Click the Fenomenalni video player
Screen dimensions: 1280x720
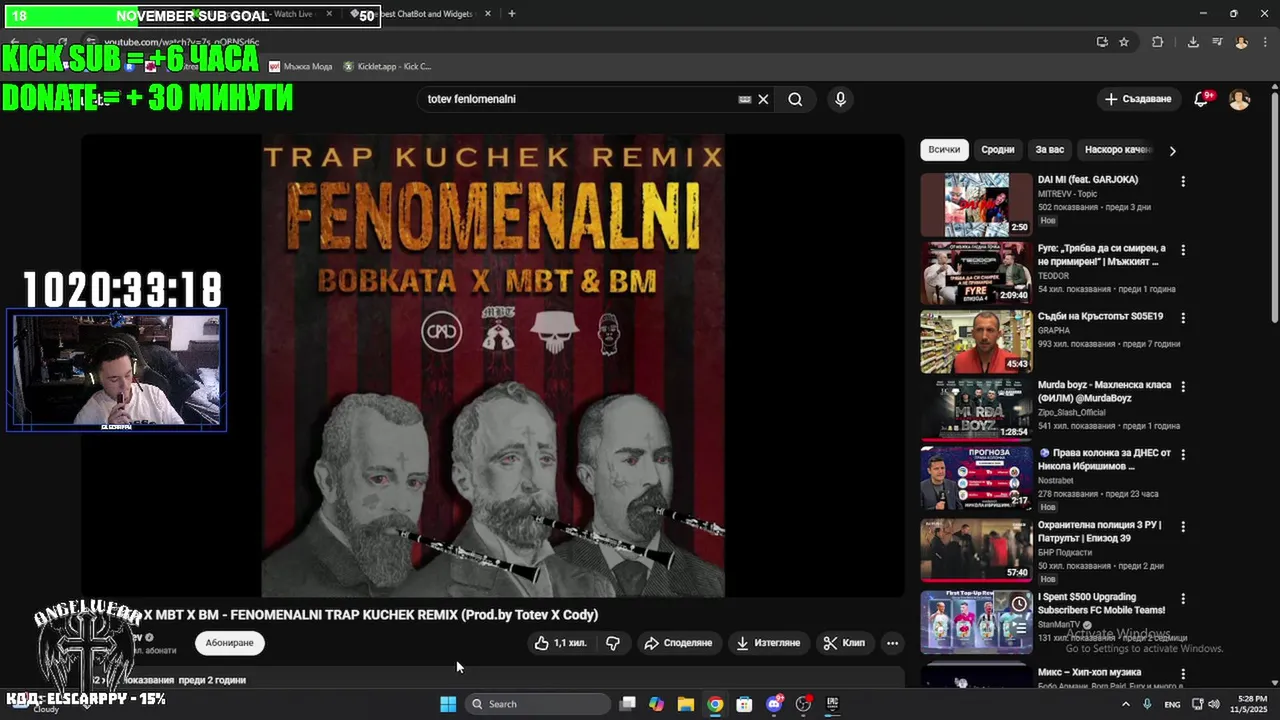tap(493, 366)
